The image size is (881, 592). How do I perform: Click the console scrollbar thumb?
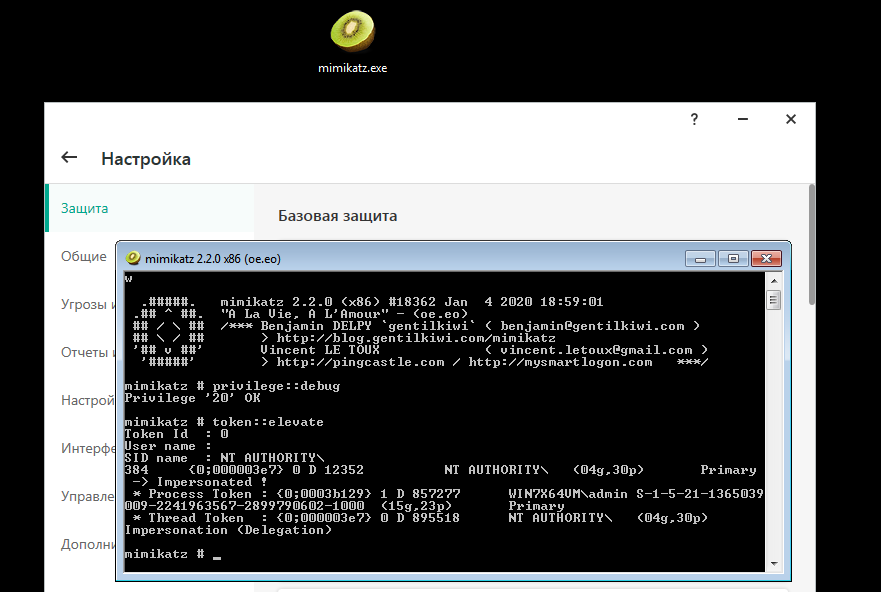click(x=774, y=300)
